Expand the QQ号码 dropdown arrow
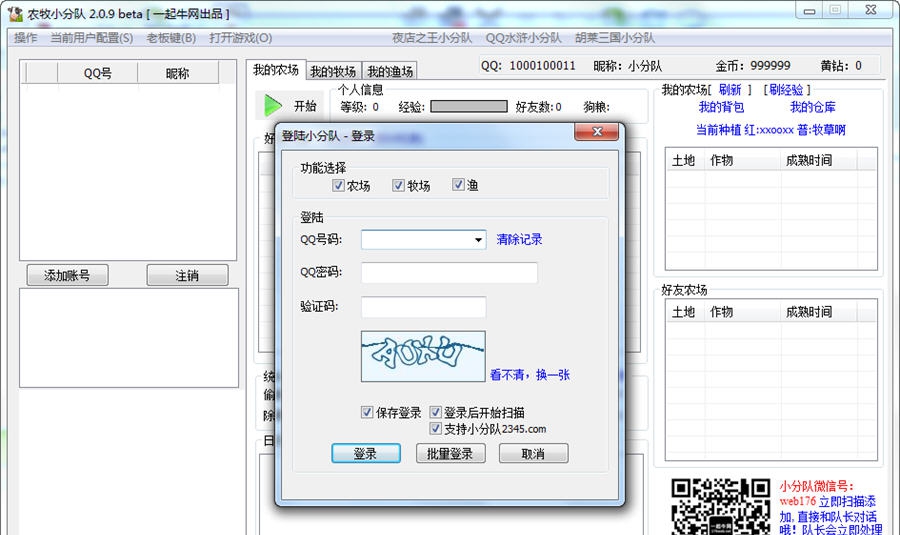The image size is (900, 535). click(x=478, y=240)
